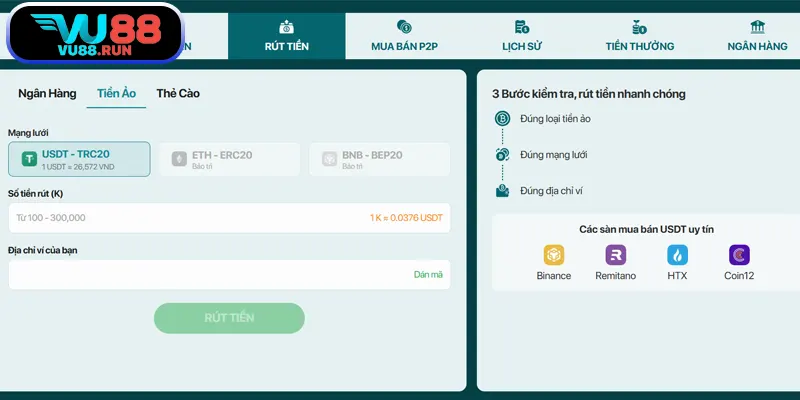Click the Bitcoin icon beside Đúng loại tiền ảo
The image size is (800, 400).
coord(502,119)
